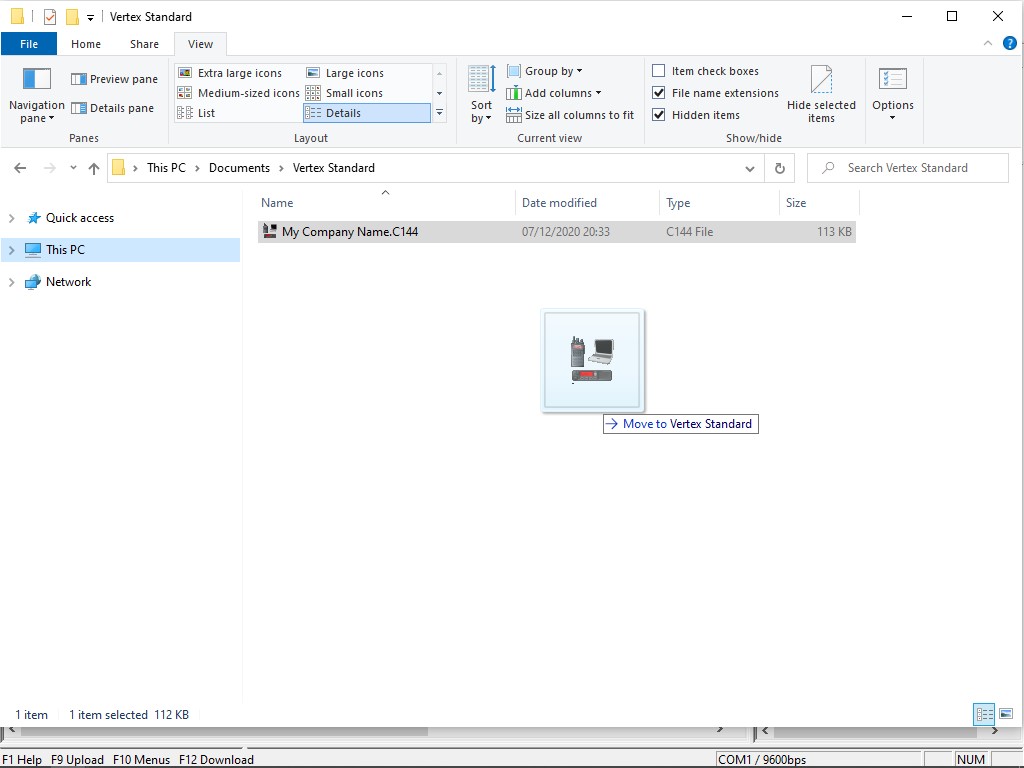
Task: Expand Quick access in the navigation tree
Action: [x=11, y=218]
